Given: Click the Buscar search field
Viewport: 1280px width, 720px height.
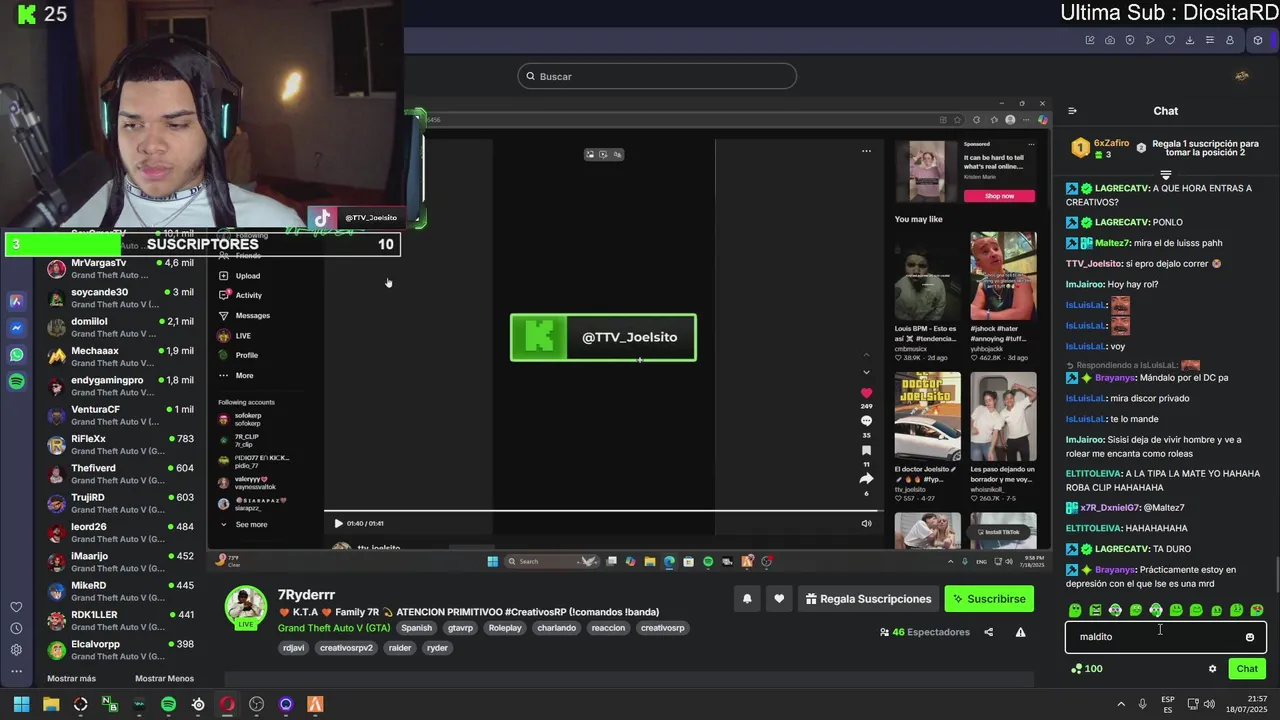Looking at the screenshot, I should coord(657,76).
